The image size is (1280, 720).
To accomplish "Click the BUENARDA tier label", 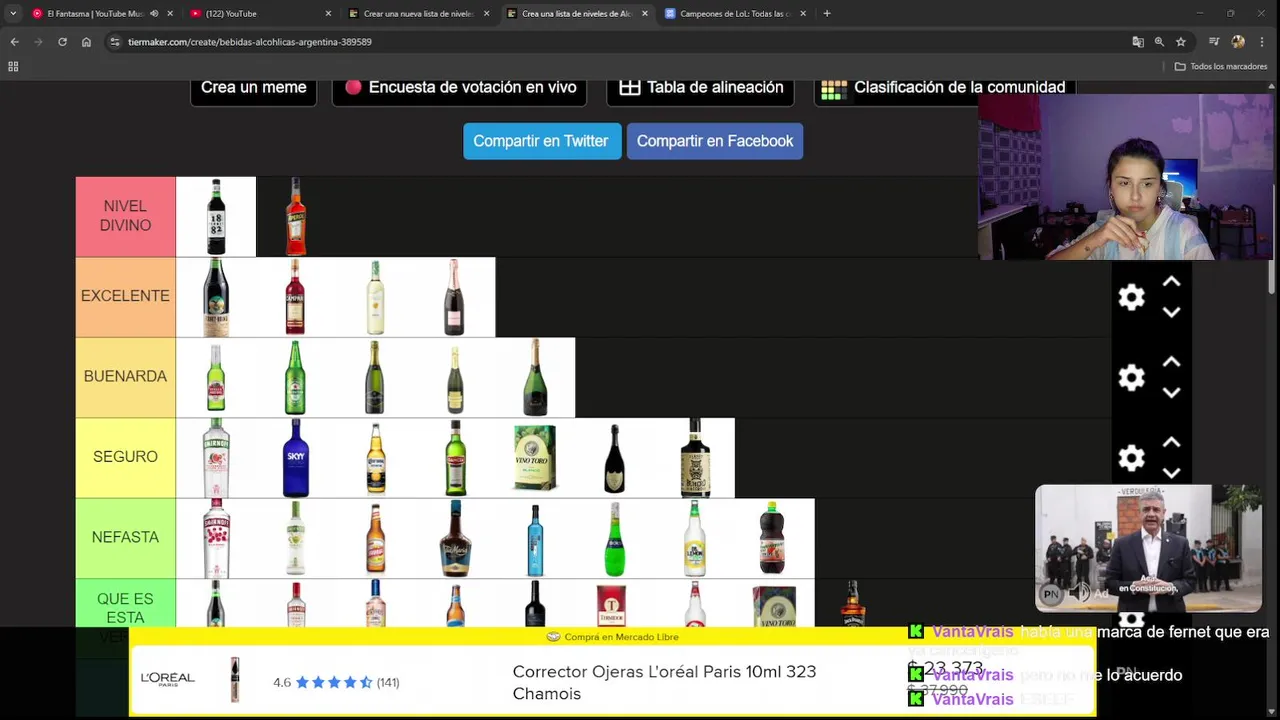I will click(125, 377).
